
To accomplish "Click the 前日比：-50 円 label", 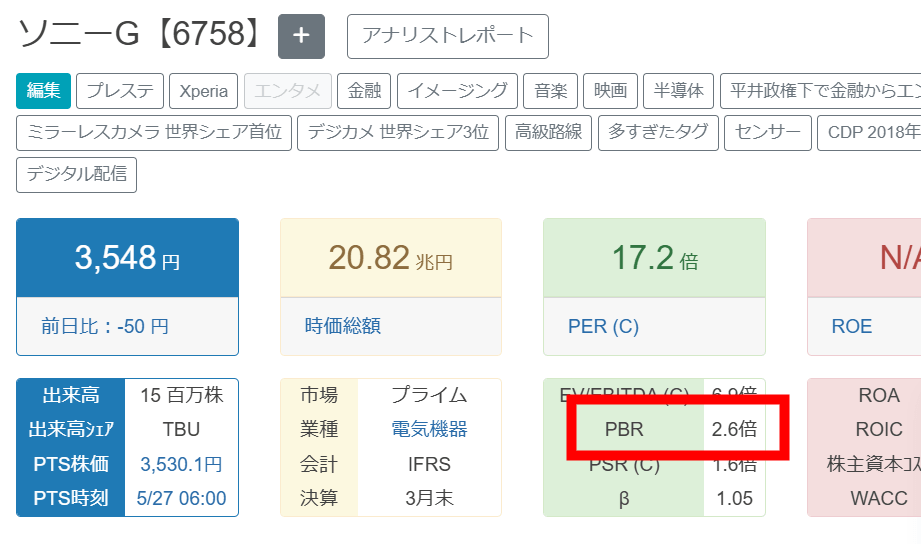I will point(105,326).
